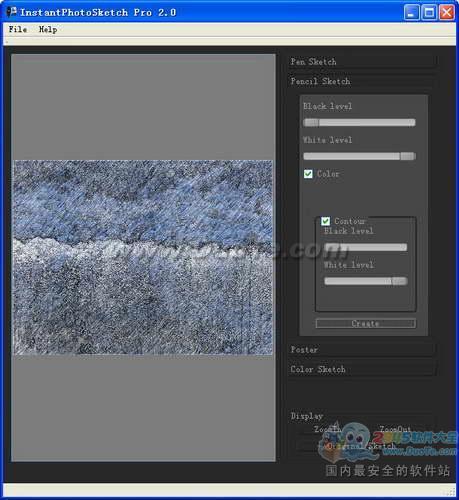Click the Pencil Sketch White level slider
Screen dimensions: 459x500
coord(359,156)
